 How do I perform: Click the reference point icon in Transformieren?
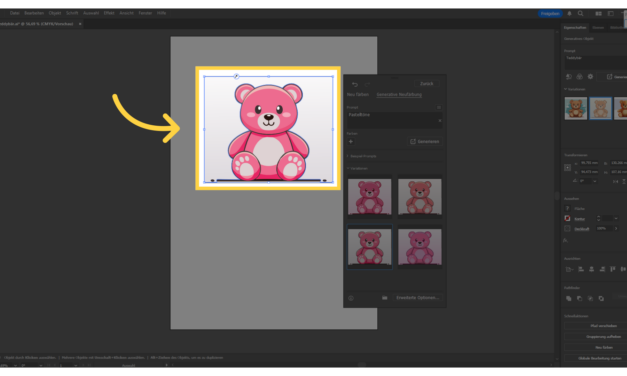point(567,168)
